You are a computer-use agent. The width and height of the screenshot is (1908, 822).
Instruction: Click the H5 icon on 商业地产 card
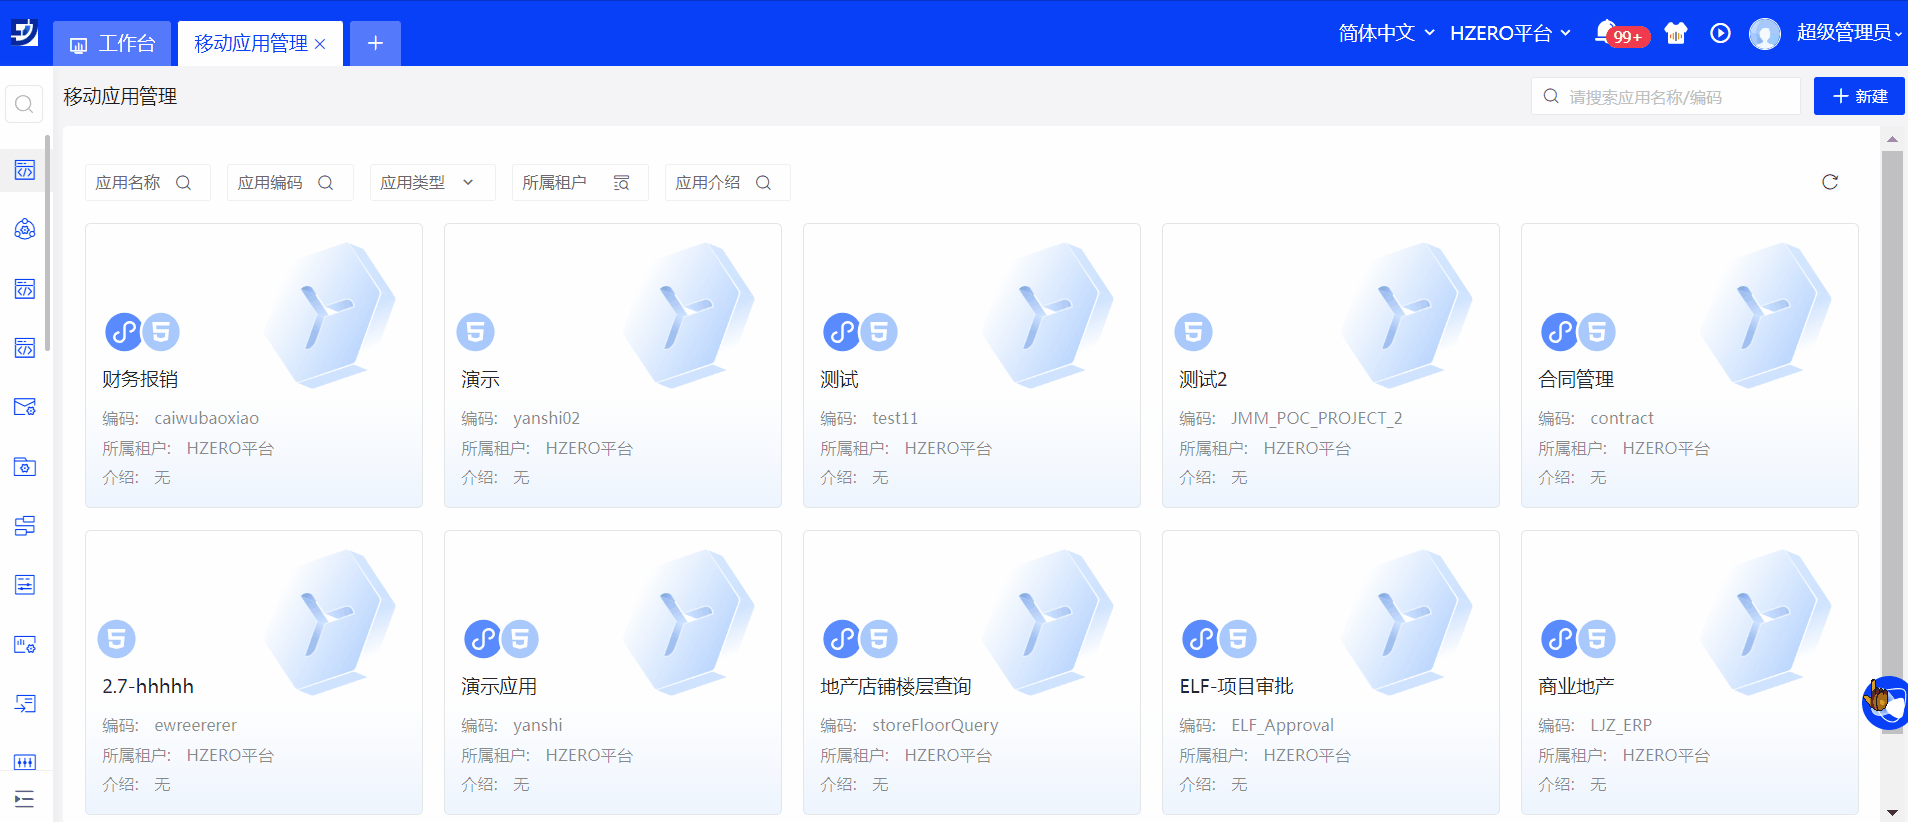click(x=1597, y=639)
